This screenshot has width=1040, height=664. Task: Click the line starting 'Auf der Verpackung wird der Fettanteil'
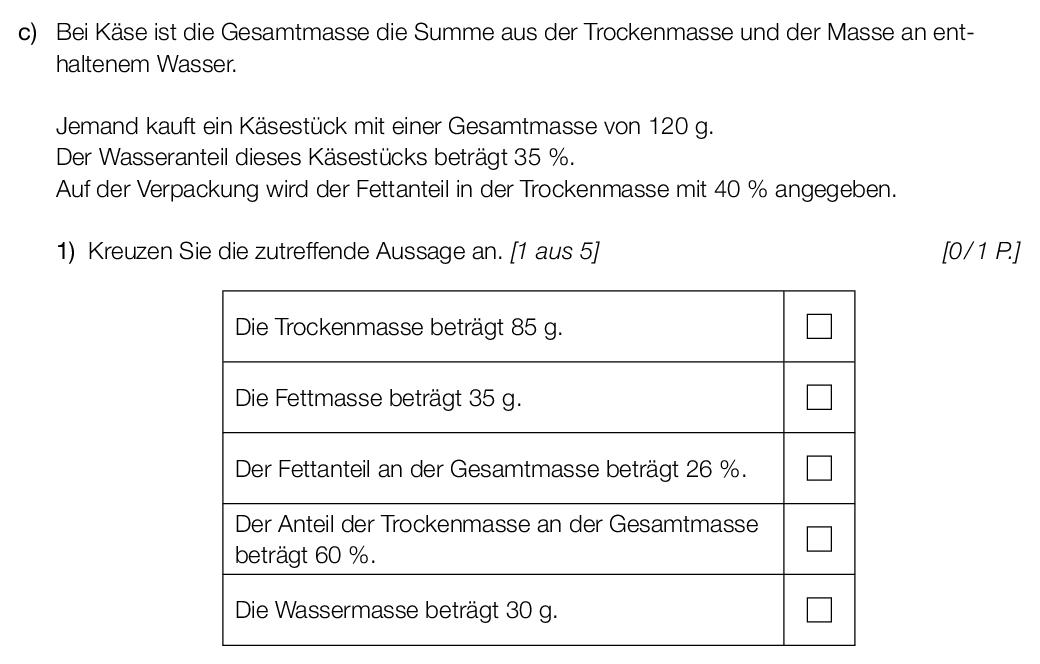[x=476, y=189]
